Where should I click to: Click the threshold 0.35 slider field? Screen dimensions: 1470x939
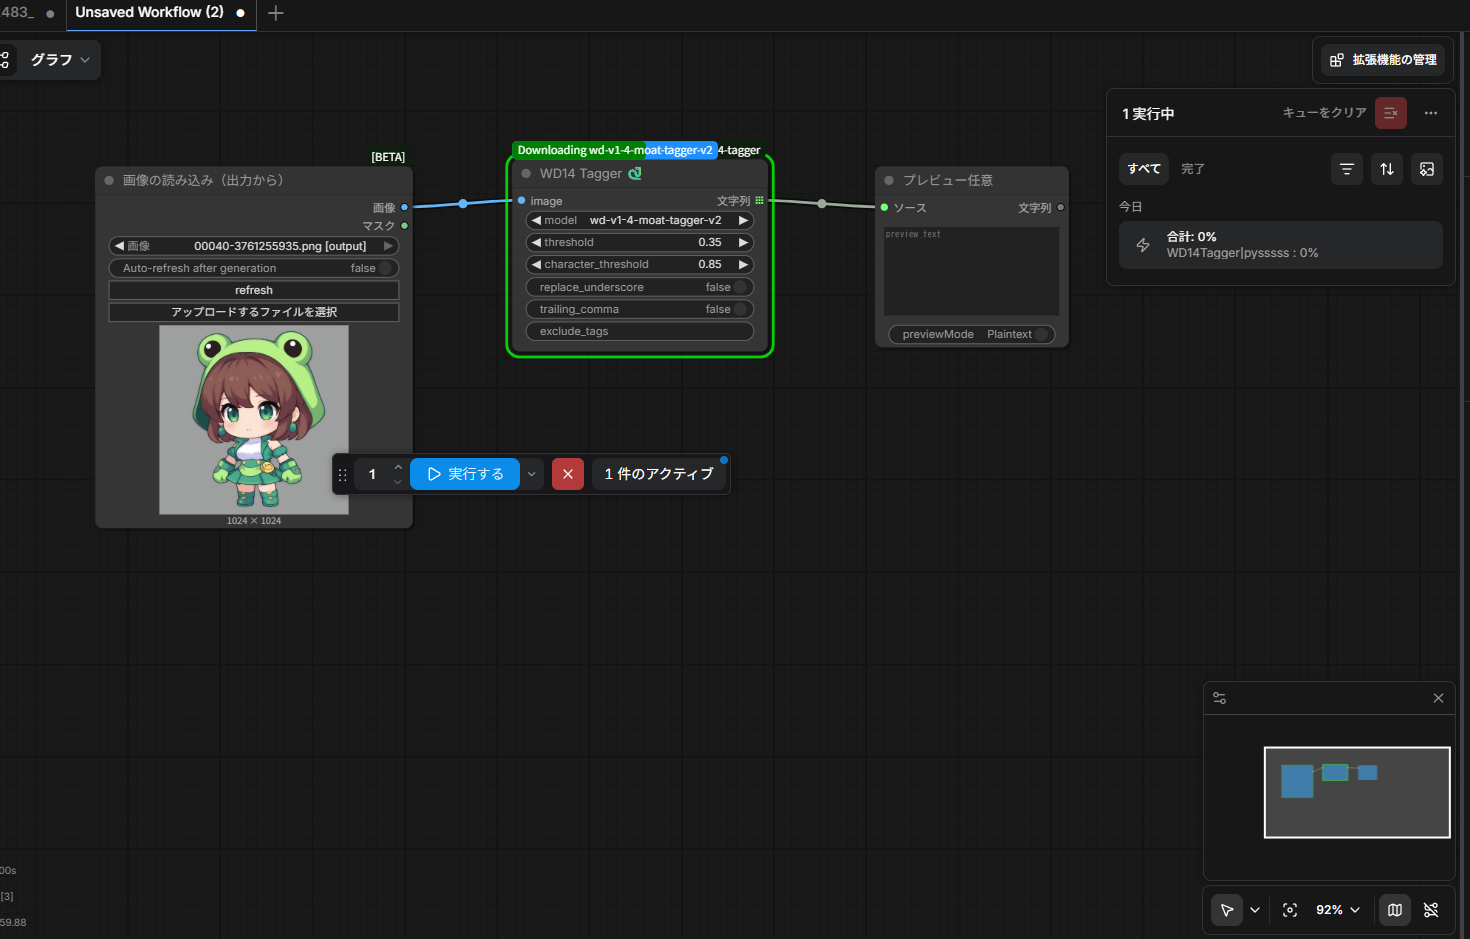tap(640, 242)
